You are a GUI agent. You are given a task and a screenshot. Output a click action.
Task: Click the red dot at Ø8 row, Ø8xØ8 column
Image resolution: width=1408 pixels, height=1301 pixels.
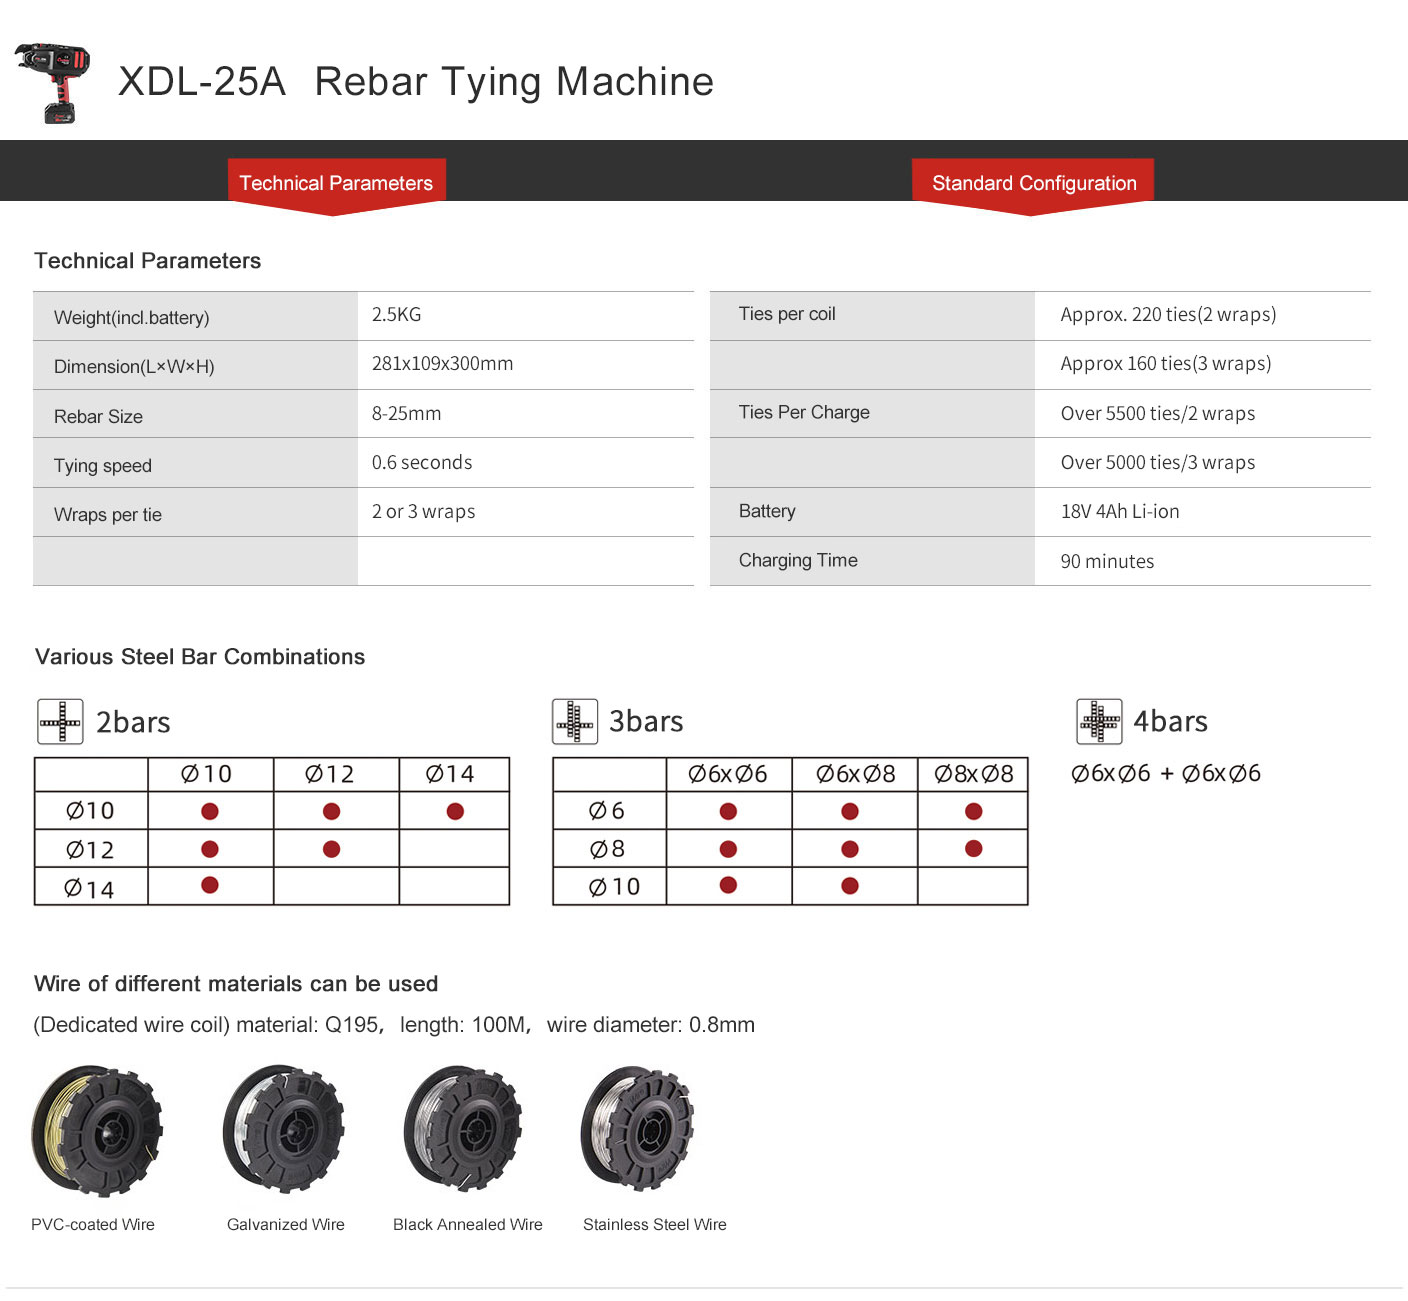974,849
